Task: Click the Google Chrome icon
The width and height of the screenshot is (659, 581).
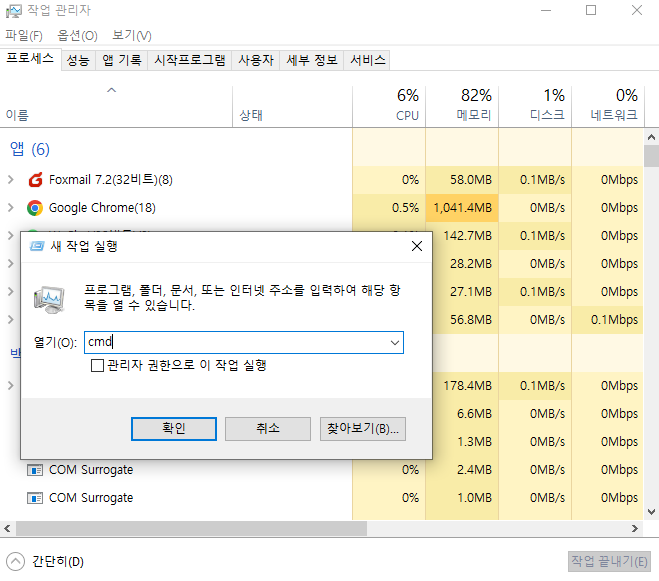Action: pos(35,208)
